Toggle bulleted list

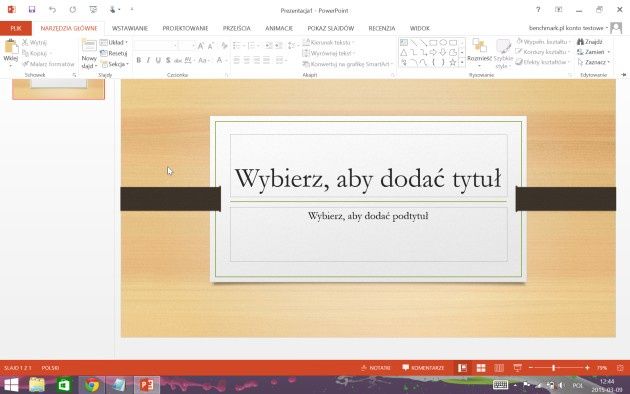(x=236, y=46)
